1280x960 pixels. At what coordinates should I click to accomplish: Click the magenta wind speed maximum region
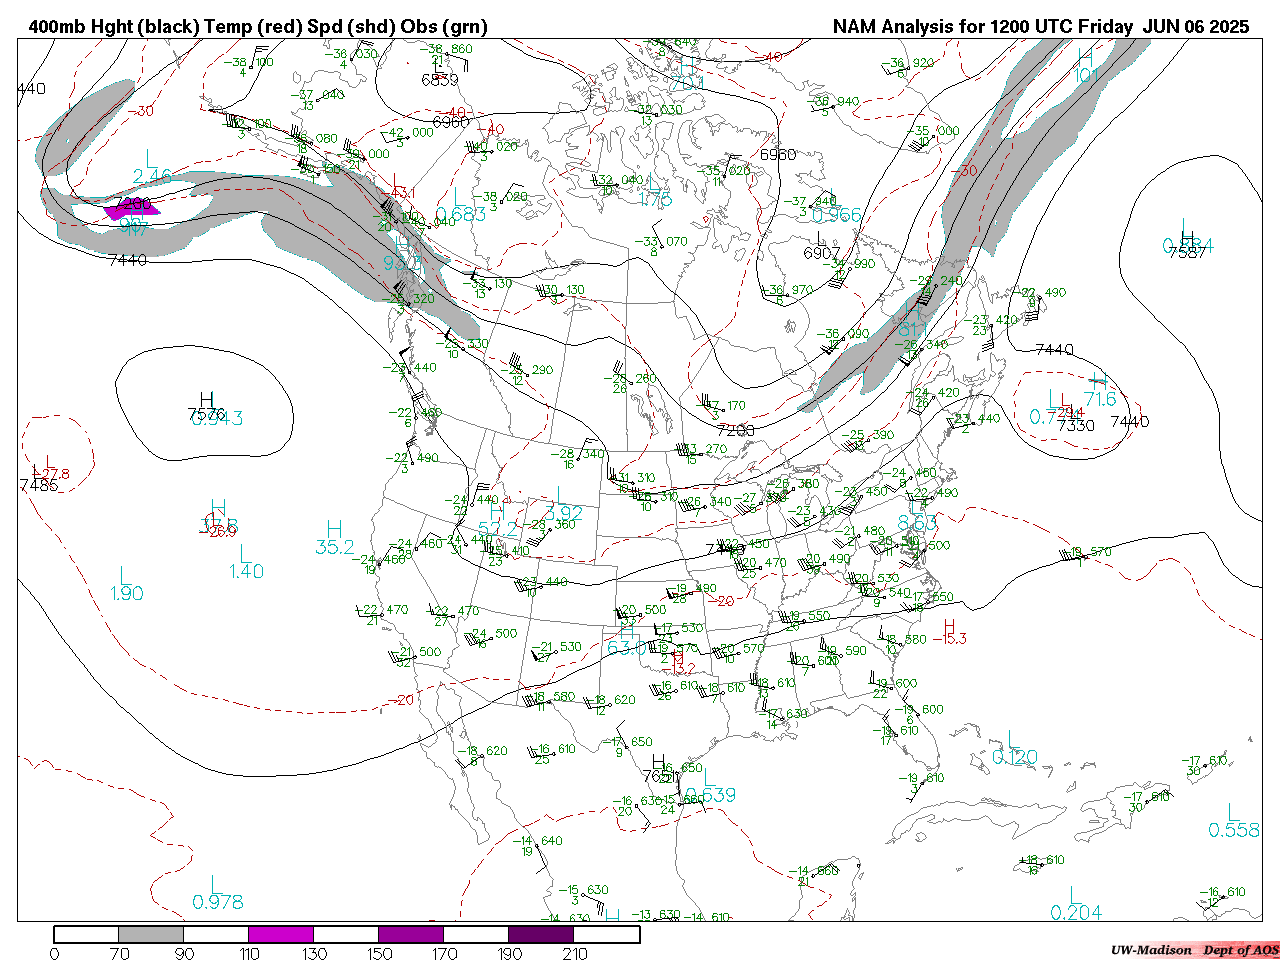[x=130, y=209]
